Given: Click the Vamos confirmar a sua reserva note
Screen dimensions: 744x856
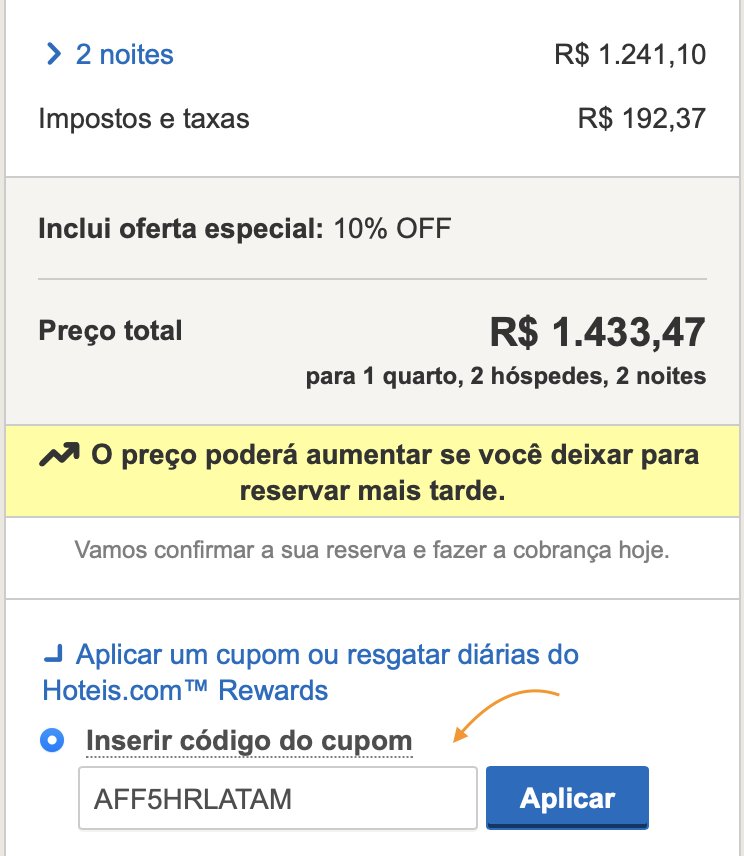Looking at the screenshot, I should [372, 550].
